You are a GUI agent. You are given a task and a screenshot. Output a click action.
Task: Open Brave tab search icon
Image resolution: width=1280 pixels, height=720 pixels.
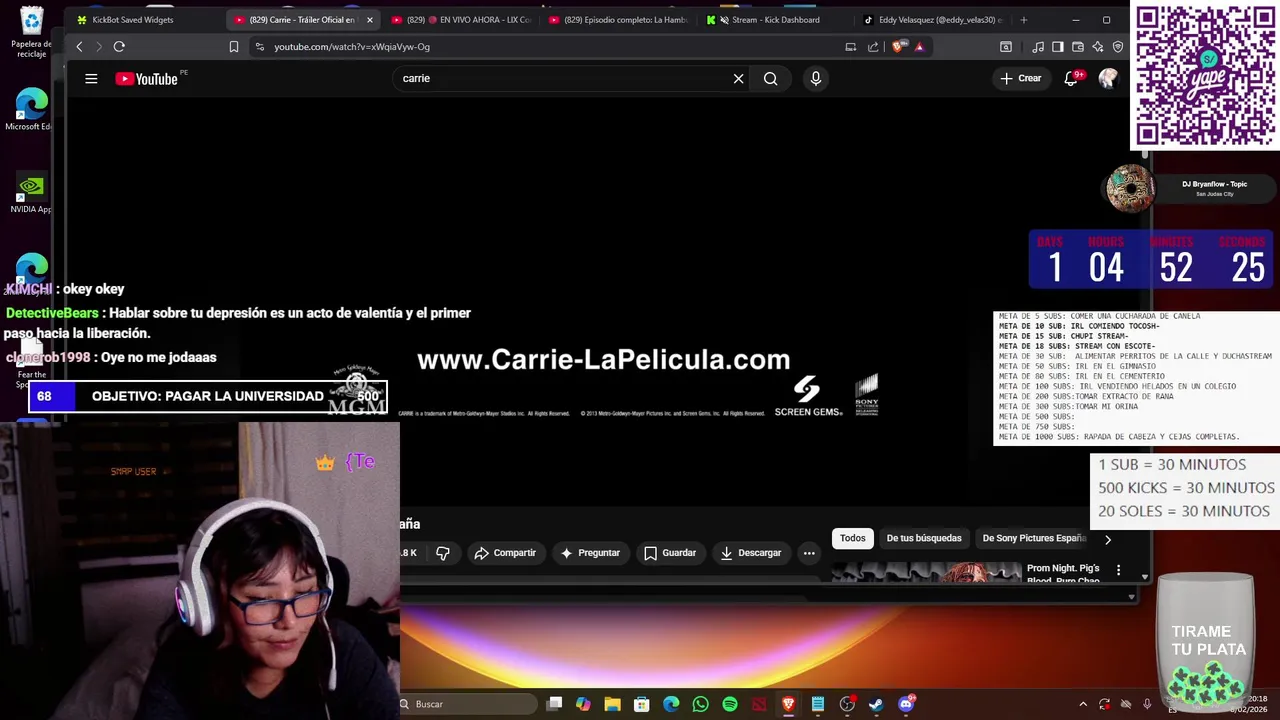pyautogui.click(x=1006, y=47)
